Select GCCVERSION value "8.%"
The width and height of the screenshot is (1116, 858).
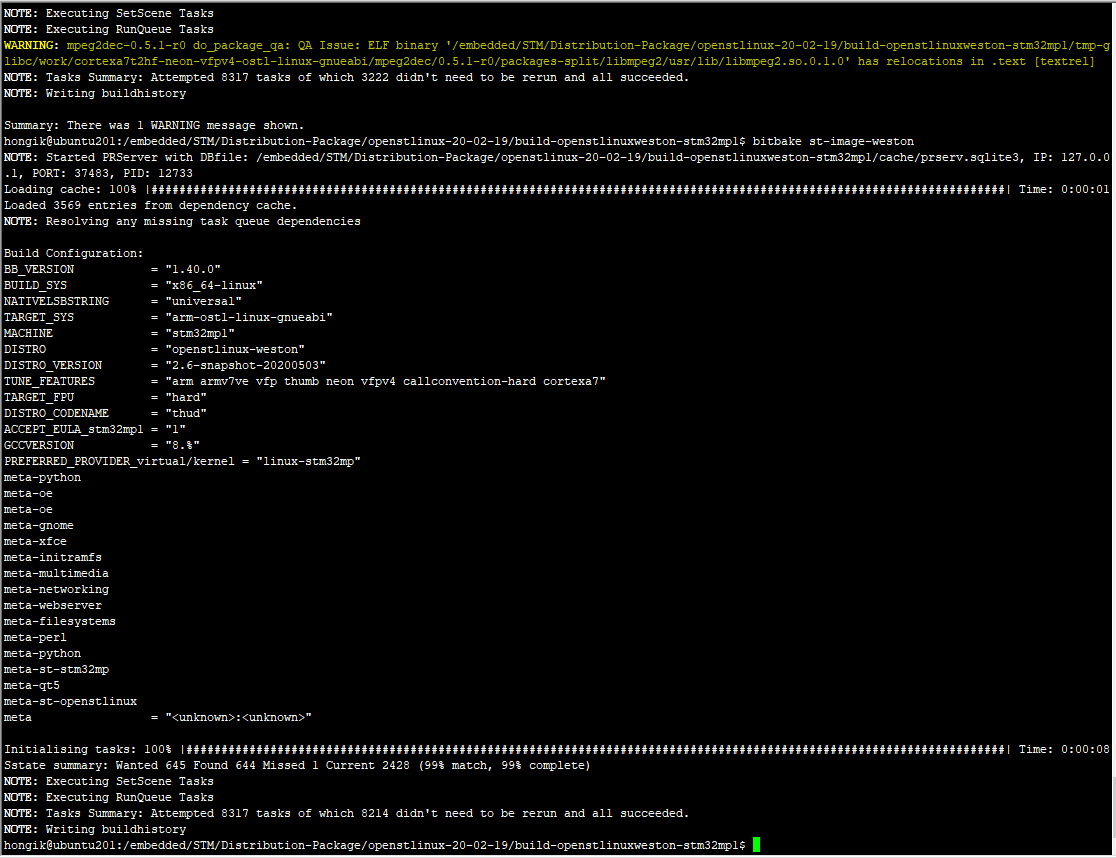182,445
